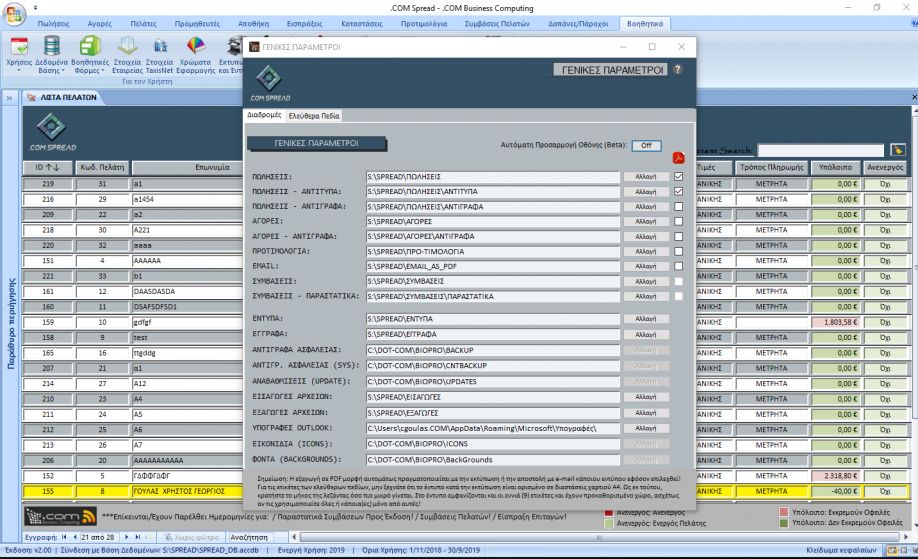This screenshot has width=918, height=559.
Task: Click the horizontal scrollbar left arrow
Action: coord(294,537)
